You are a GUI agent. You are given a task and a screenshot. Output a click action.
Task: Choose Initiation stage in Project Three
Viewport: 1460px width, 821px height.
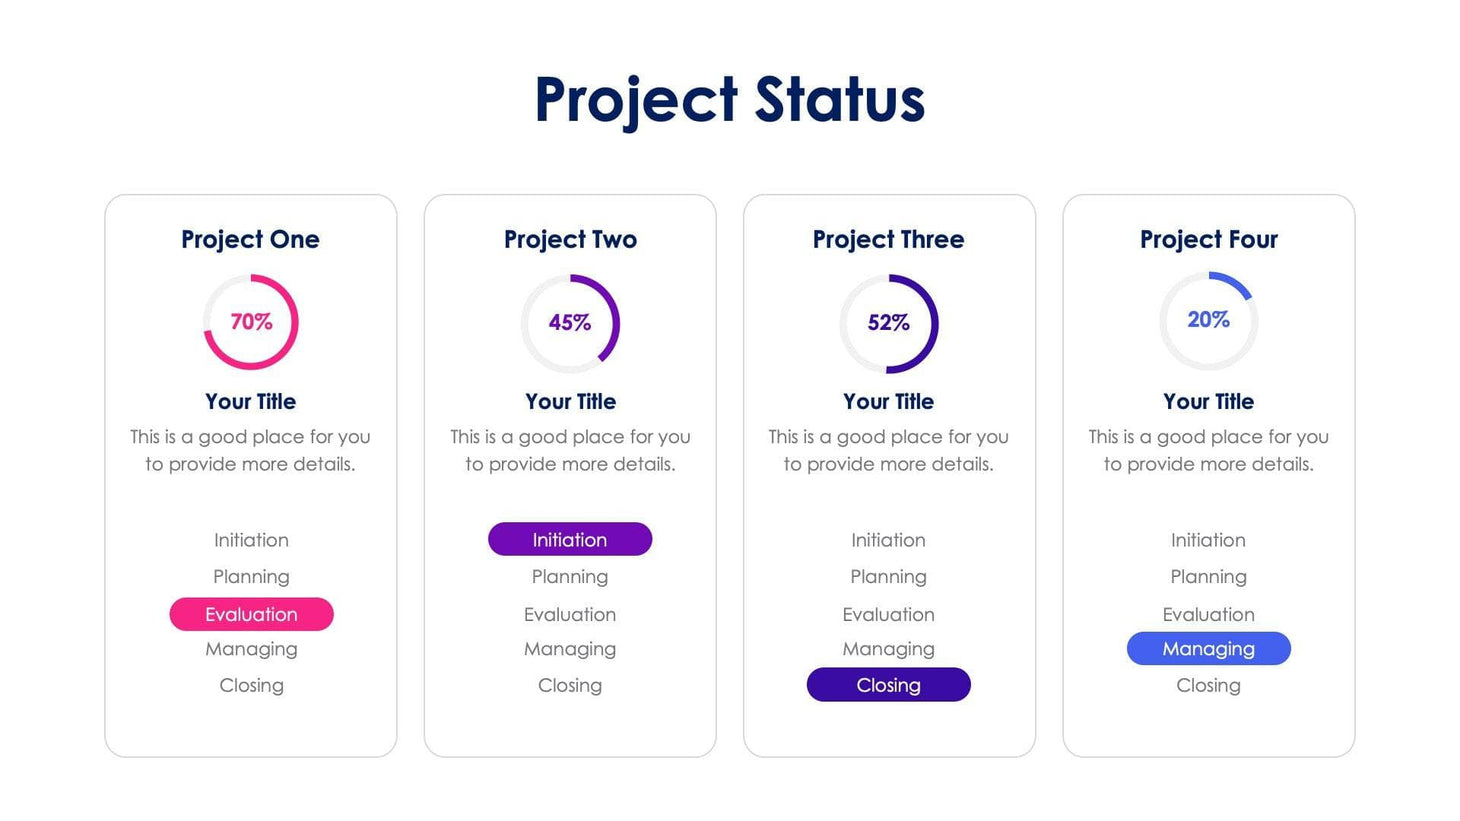click(888, 540)
